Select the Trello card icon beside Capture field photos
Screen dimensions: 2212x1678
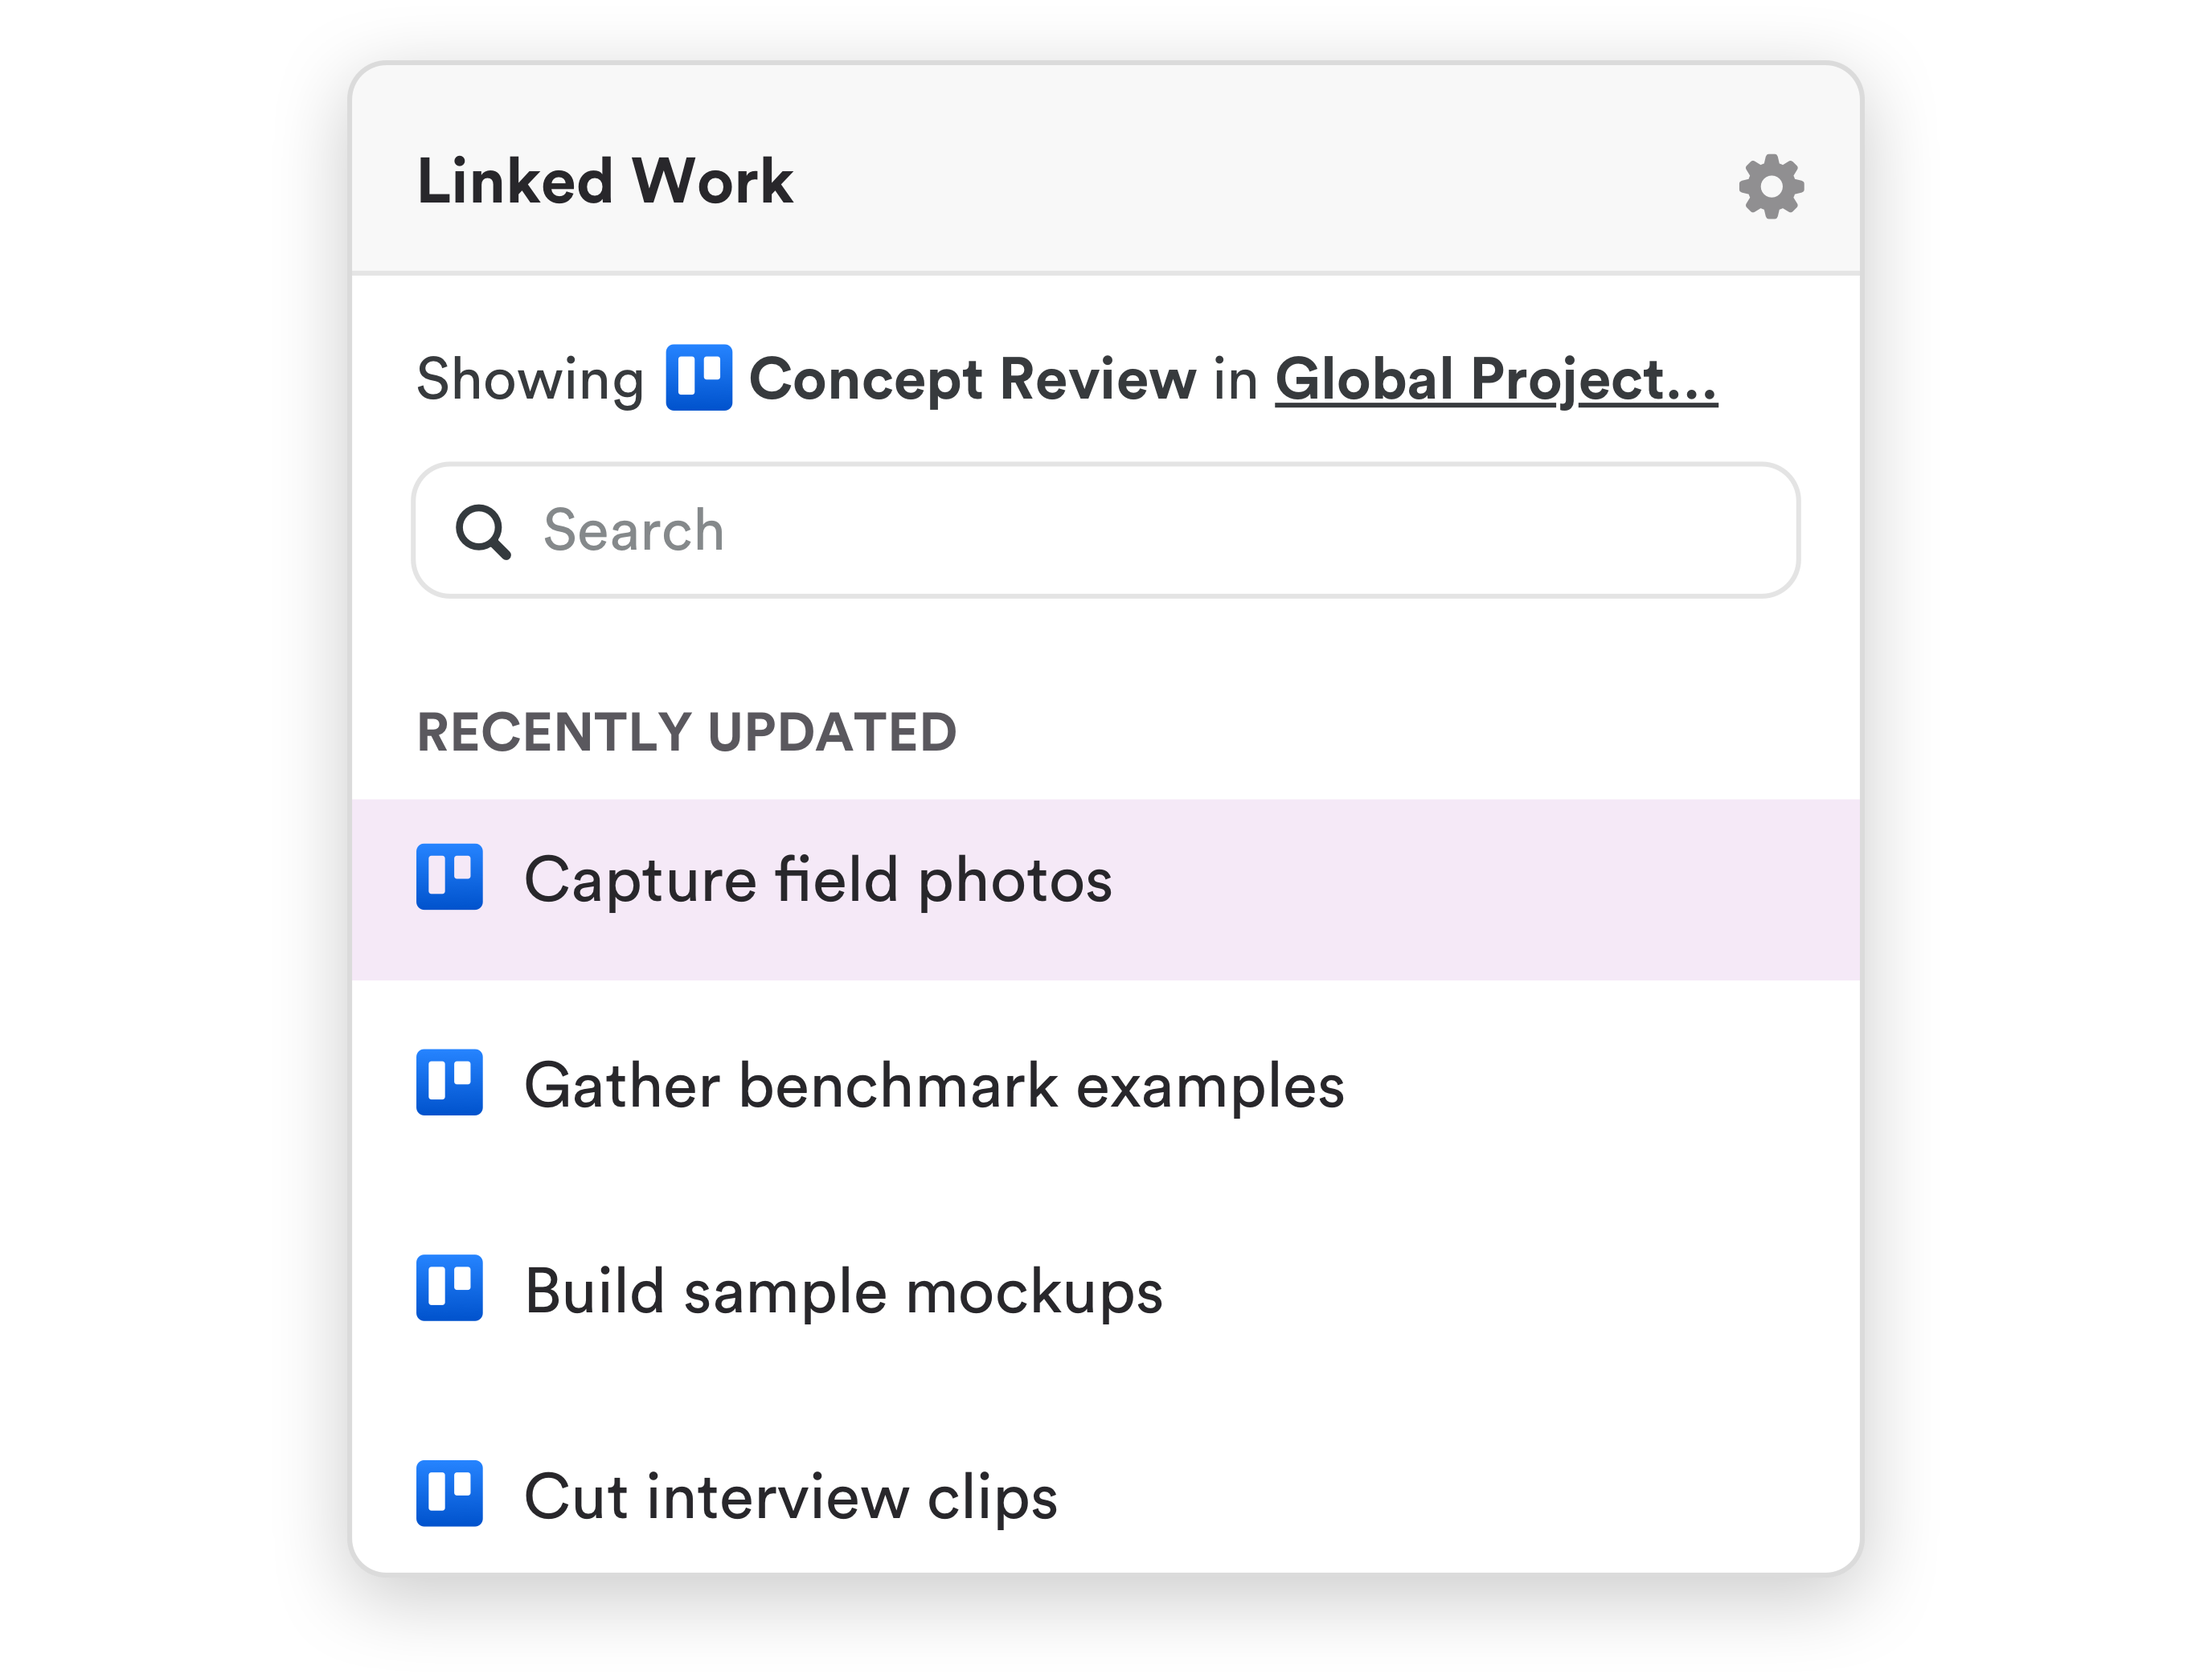click(x=451, y=879)
